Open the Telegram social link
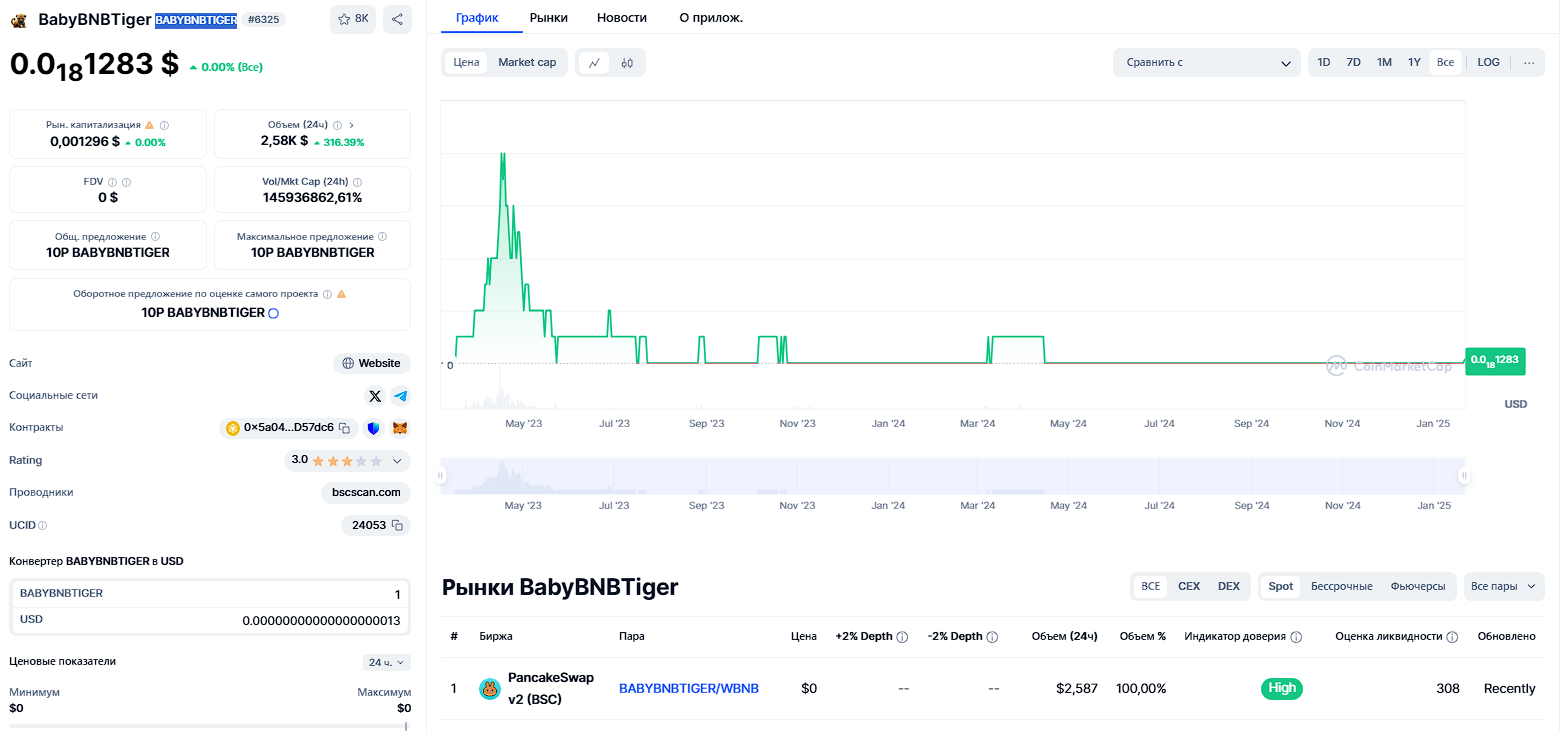Screen dimensions: 1560x732 [400, 396]
